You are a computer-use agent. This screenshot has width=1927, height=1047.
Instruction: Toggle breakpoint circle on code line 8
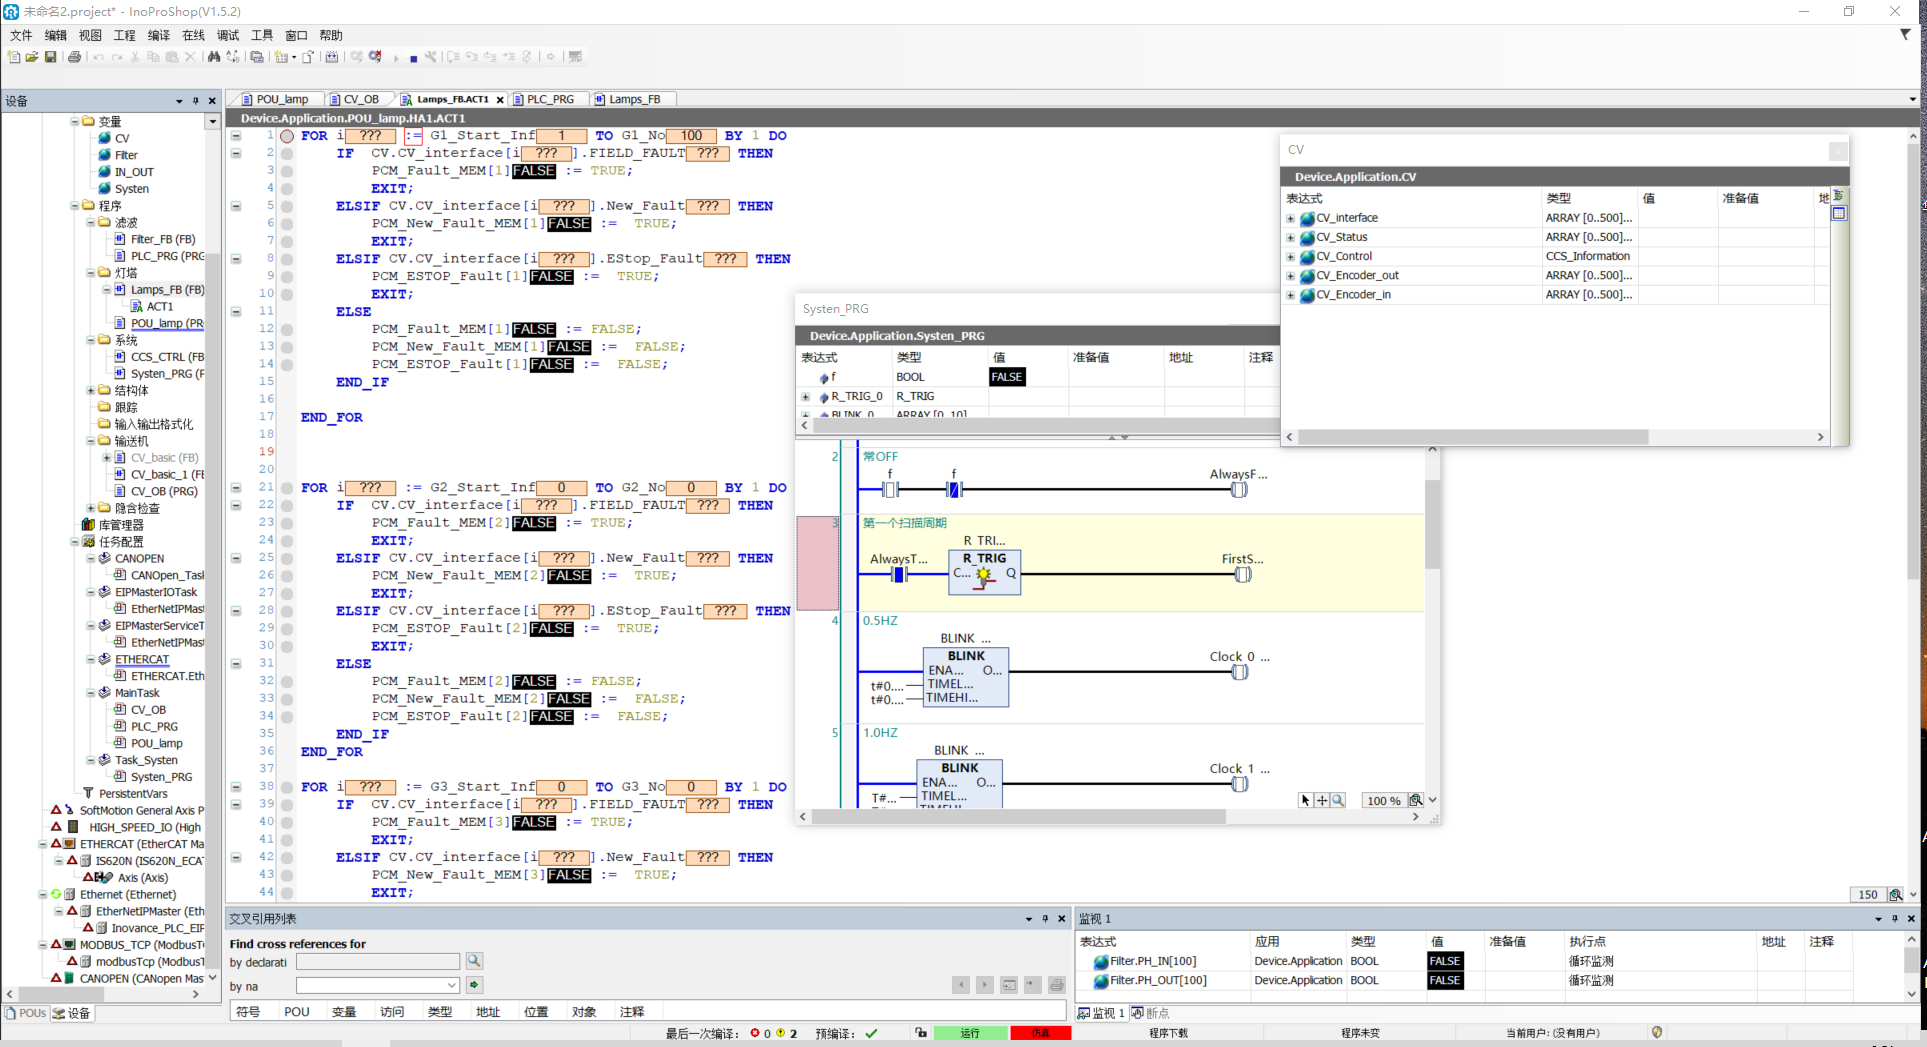[x=287, y=259]
